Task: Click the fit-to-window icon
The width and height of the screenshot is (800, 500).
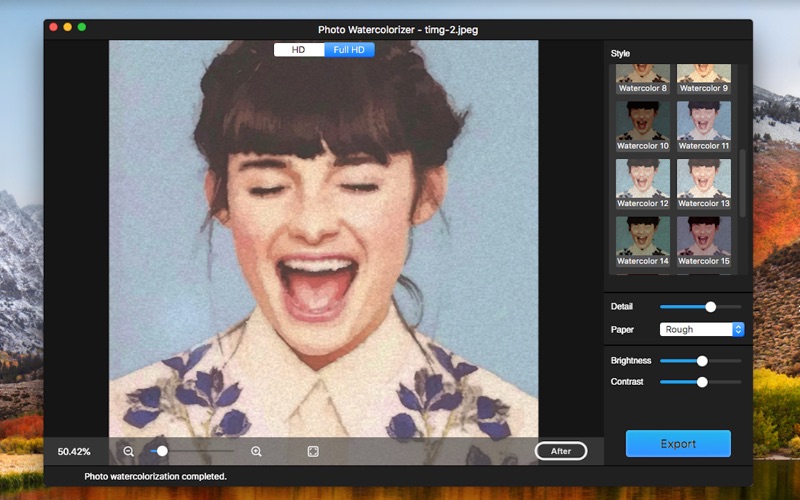Action: point(313,451)
